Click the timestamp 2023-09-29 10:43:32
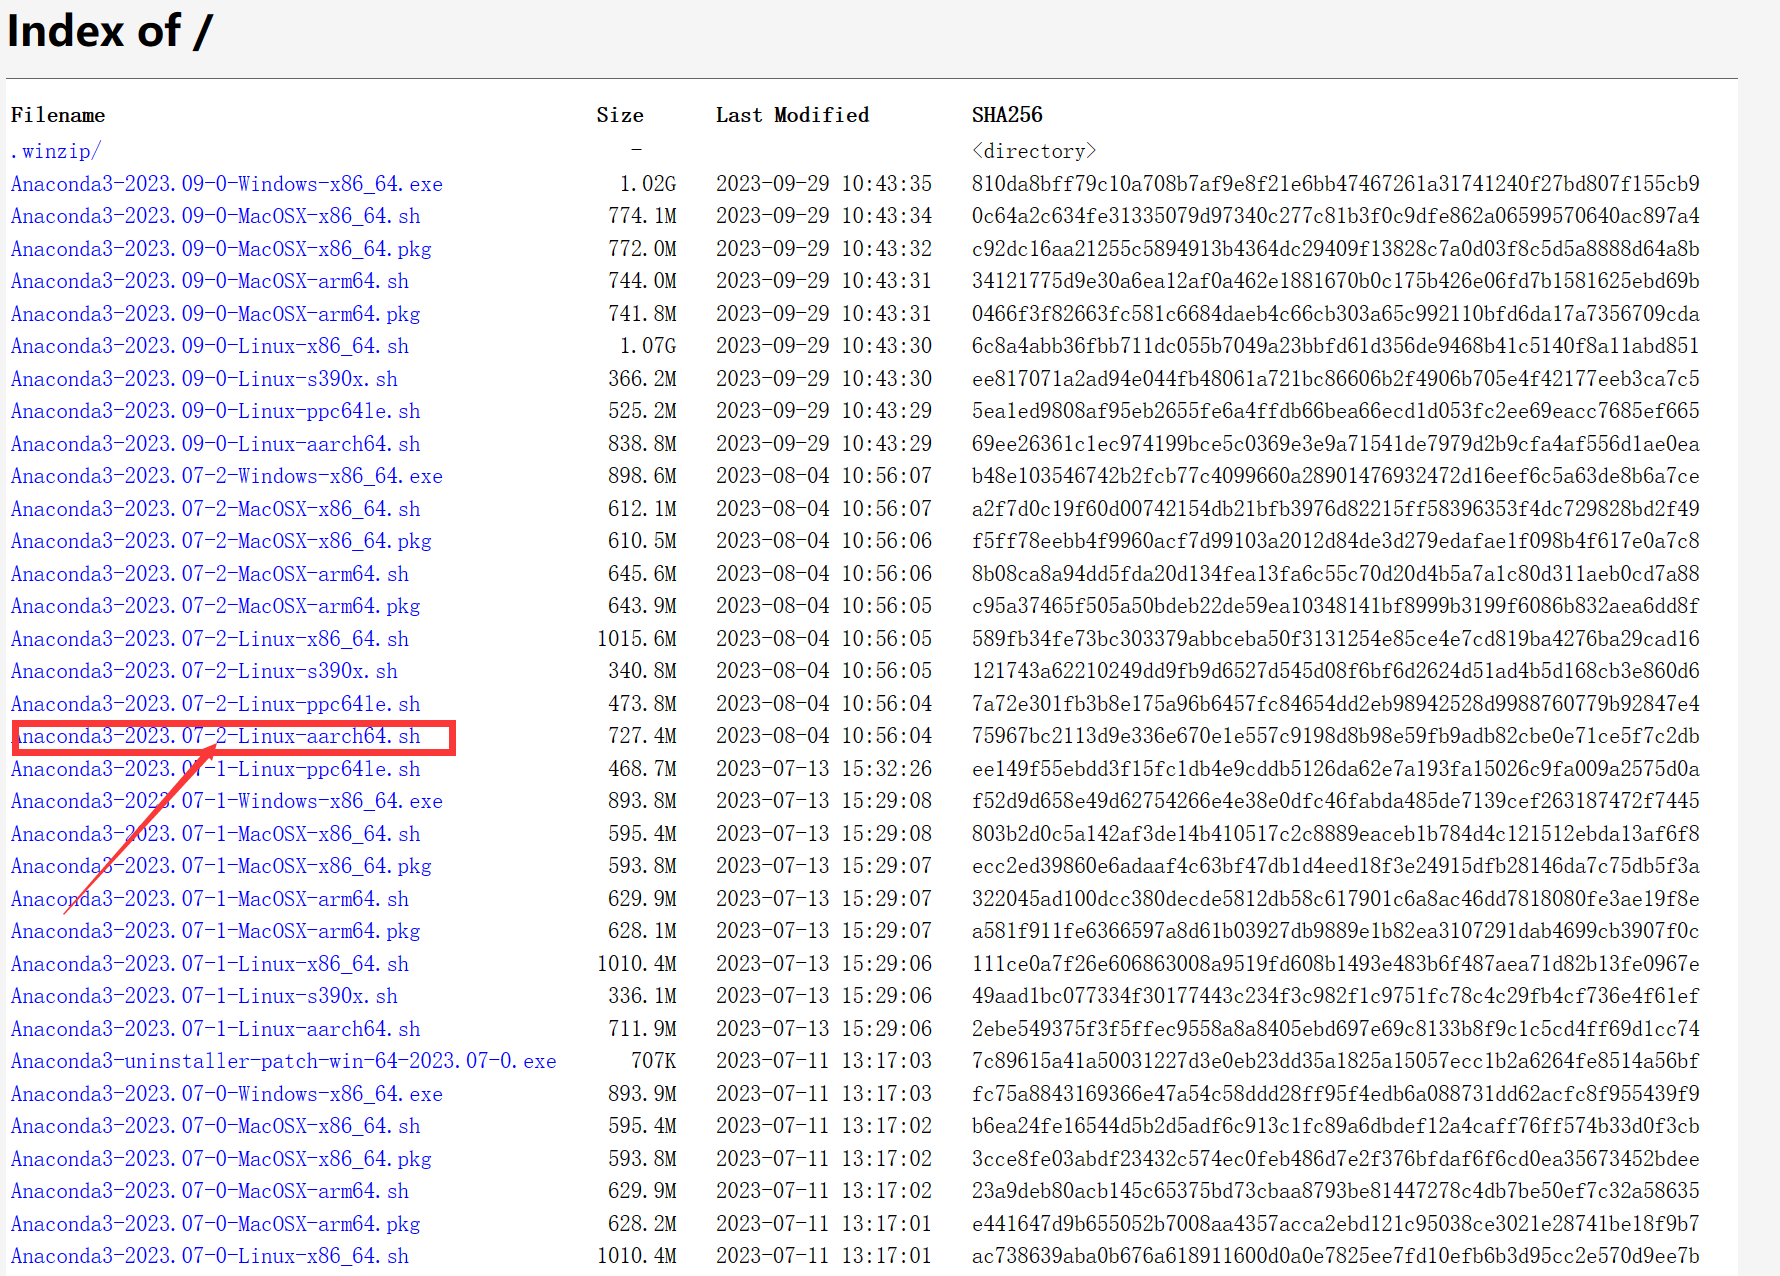 click(x=824, y=249)
